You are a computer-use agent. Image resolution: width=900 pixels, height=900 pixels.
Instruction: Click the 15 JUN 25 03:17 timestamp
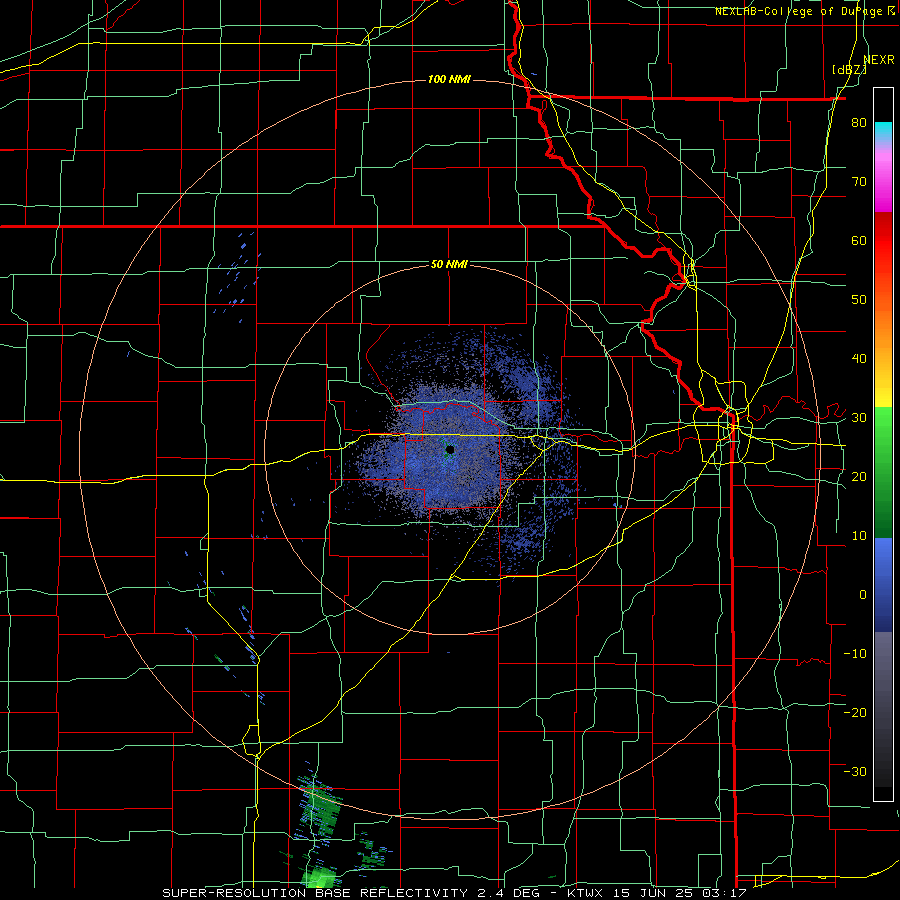pos(679,893)
